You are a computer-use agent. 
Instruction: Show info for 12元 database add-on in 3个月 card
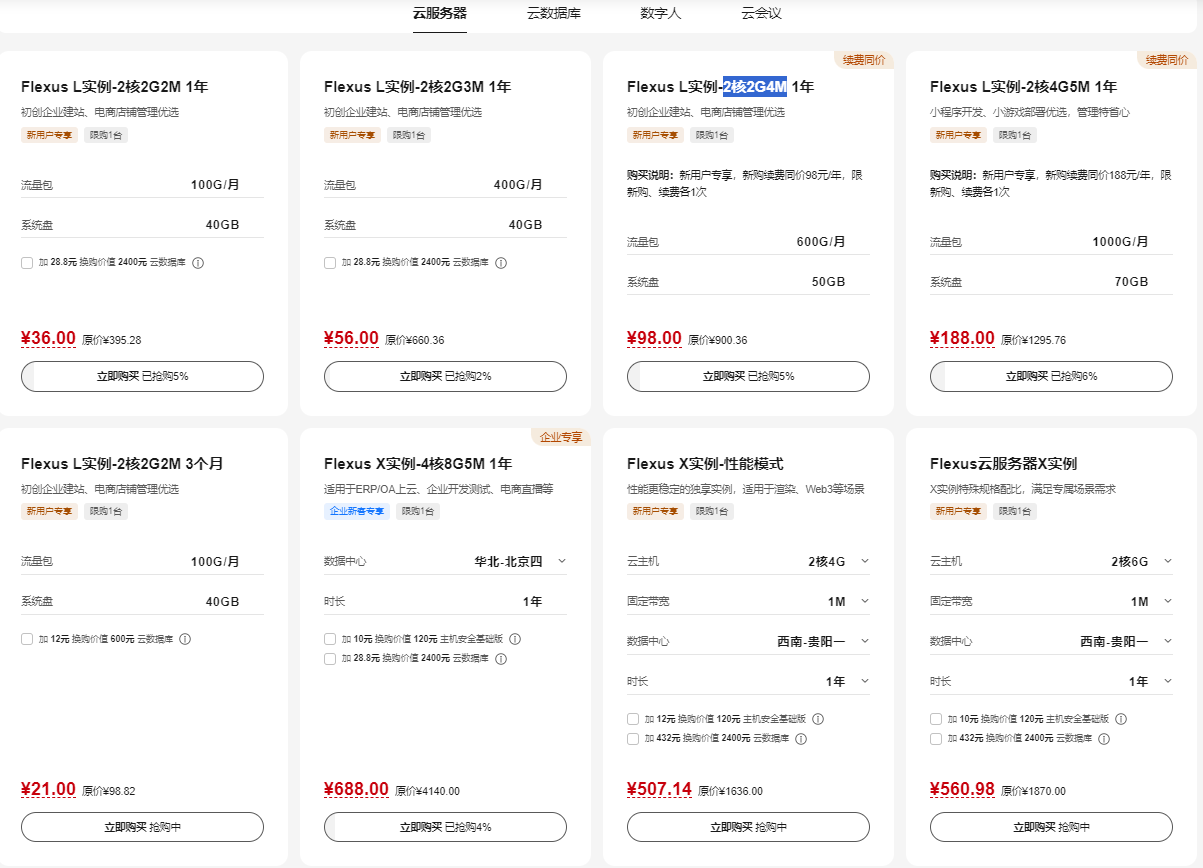coord(185,639)
